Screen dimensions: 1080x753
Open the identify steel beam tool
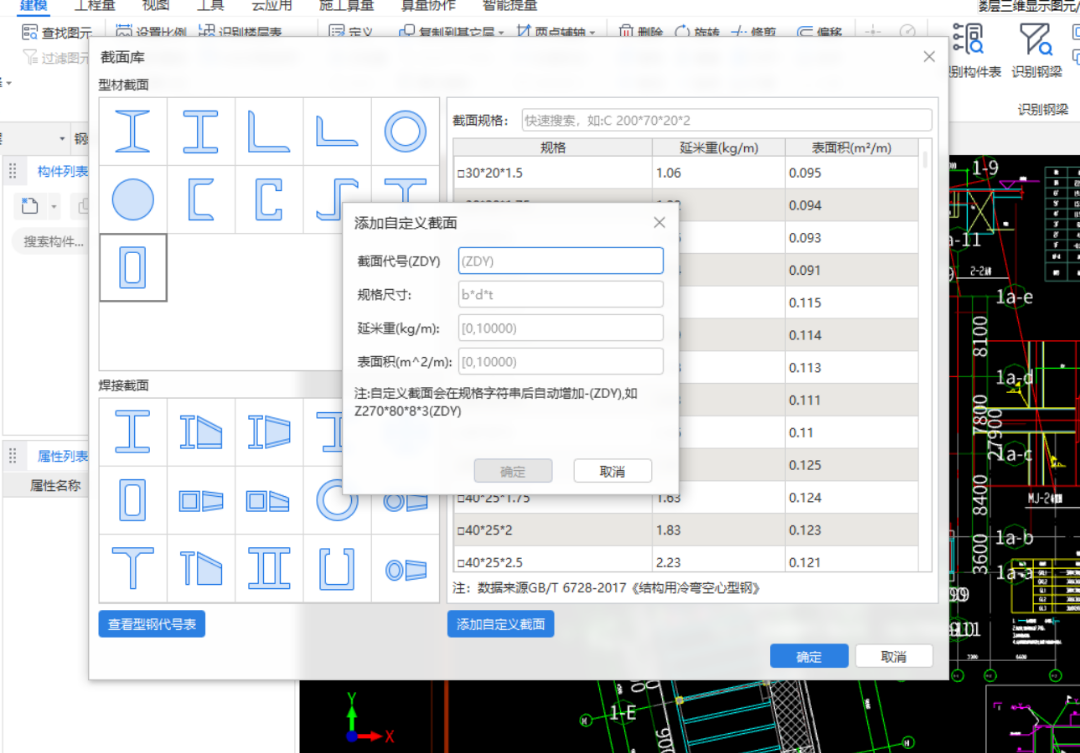[x=1036, y=50]
